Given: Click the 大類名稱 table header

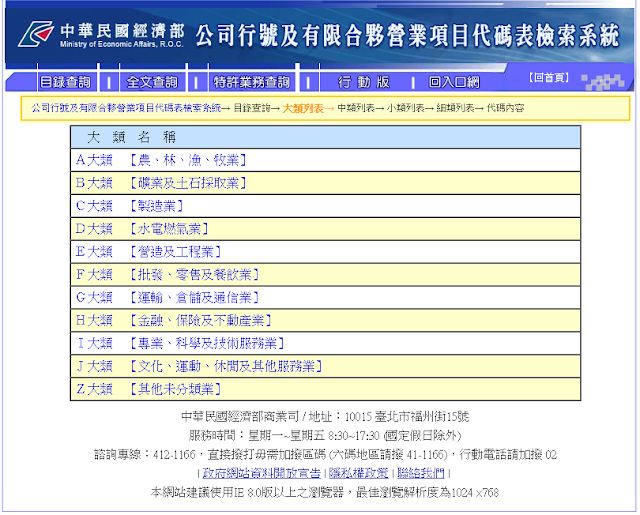Looking at the screenshot, I should coord(325,137).
